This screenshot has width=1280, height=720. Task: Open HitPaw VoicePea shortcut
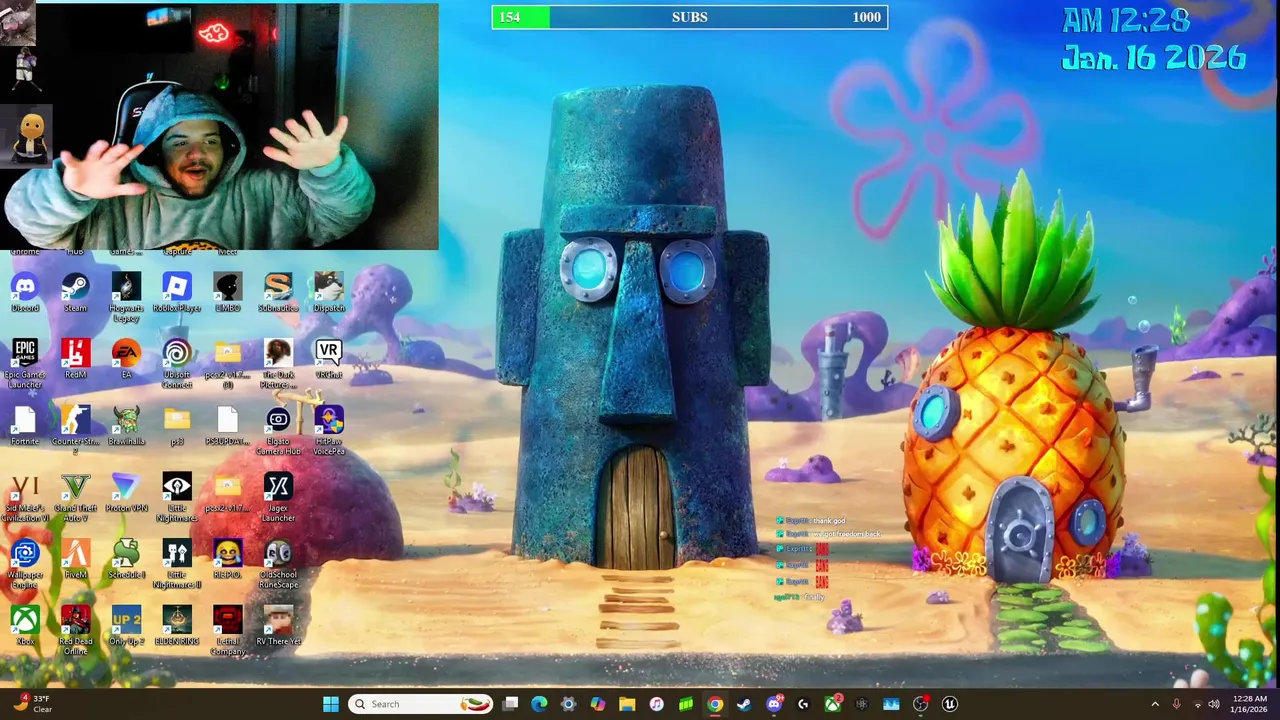point(329,430)
